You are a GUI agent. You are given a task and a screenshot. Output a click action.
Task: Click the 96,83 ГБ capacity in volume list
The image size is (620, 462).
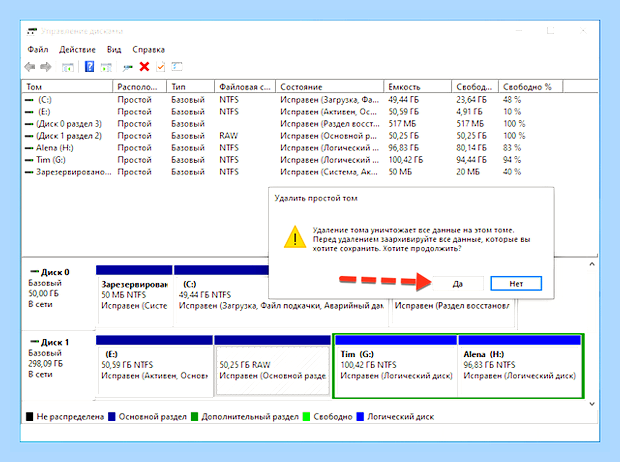click(x=404, y=148)
